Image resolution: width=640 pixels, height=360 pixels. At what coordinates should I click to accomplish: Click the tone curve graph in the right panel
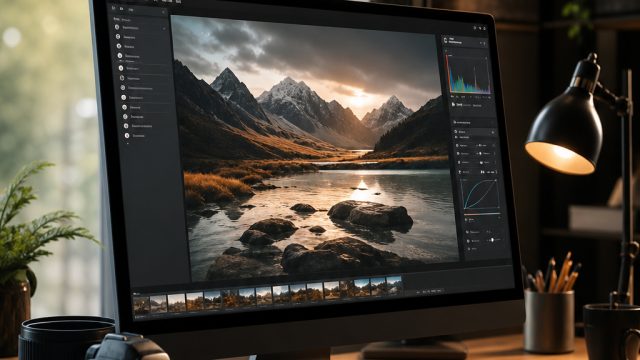pyautogui.click(x=480, y=194)
